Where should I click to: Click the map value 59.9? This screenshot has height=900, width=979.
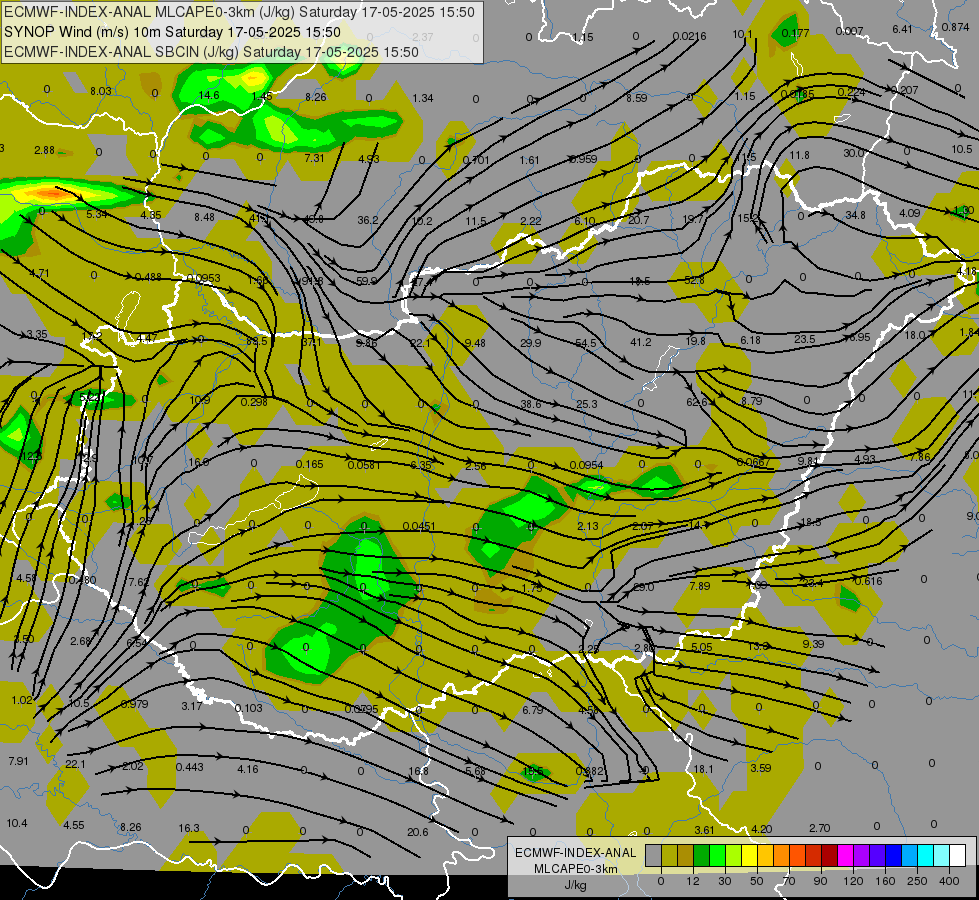click(367, 281)
